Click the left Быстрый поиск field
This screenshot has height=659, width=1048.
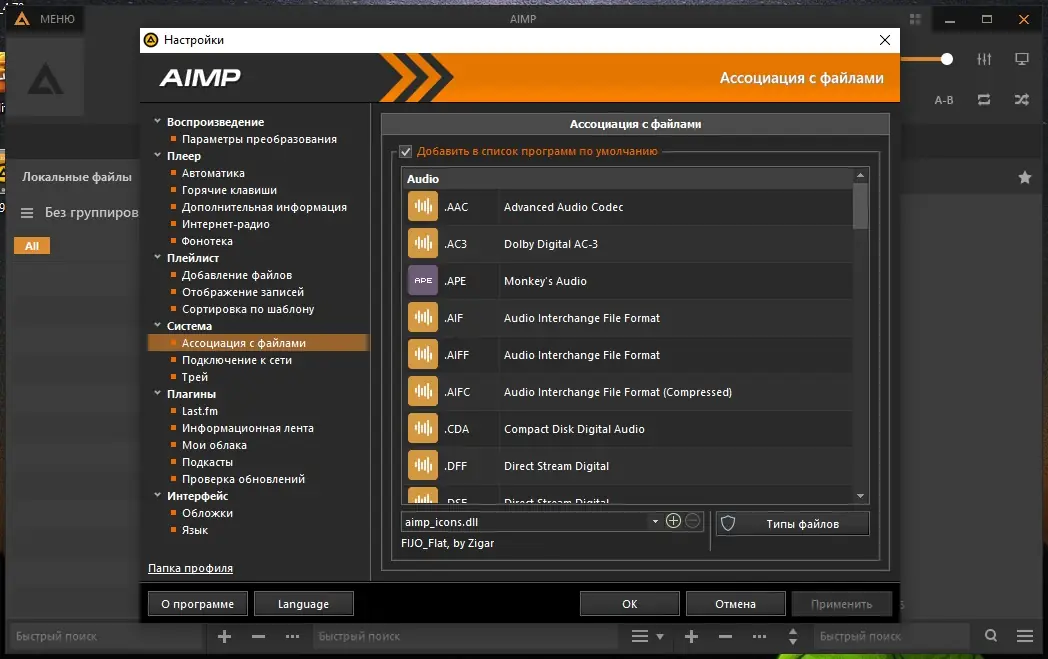(x=106, y=636)
